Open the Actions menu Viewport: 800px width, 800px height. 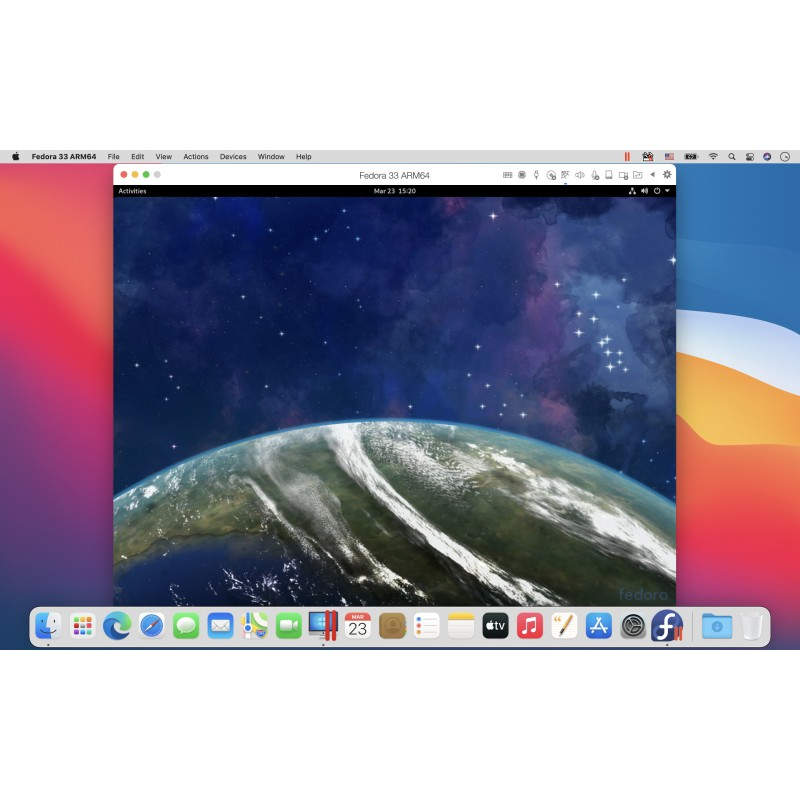(196, 157)
